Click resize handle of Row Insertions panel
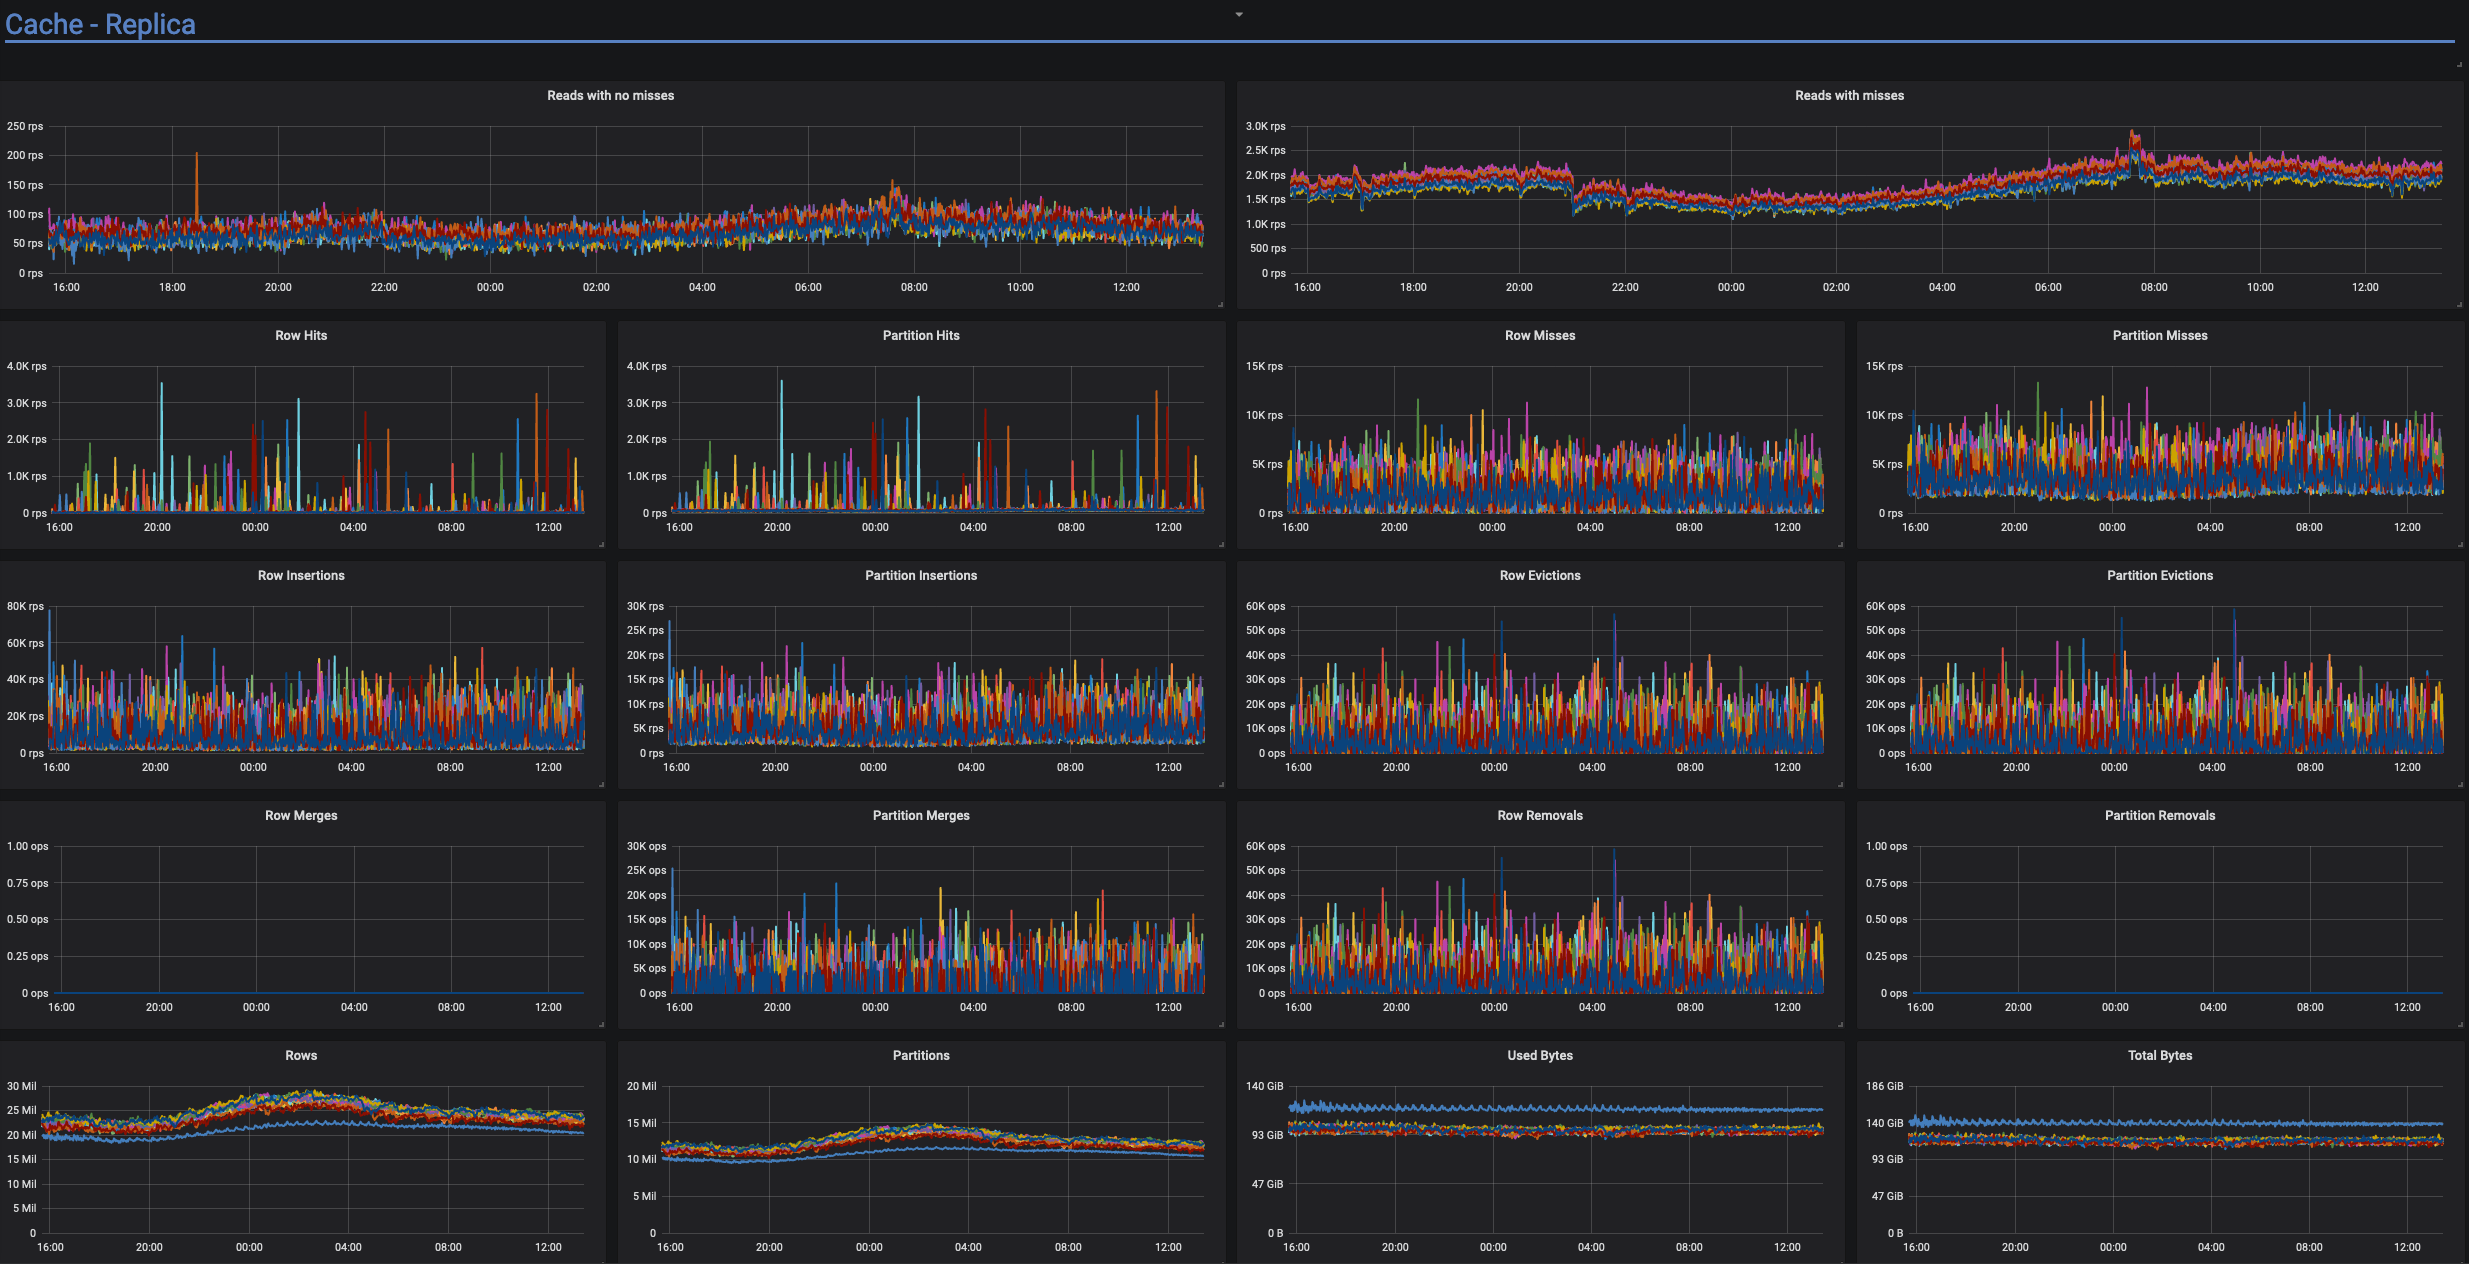Screen dimensions: 2469x1264 (602, 784)
